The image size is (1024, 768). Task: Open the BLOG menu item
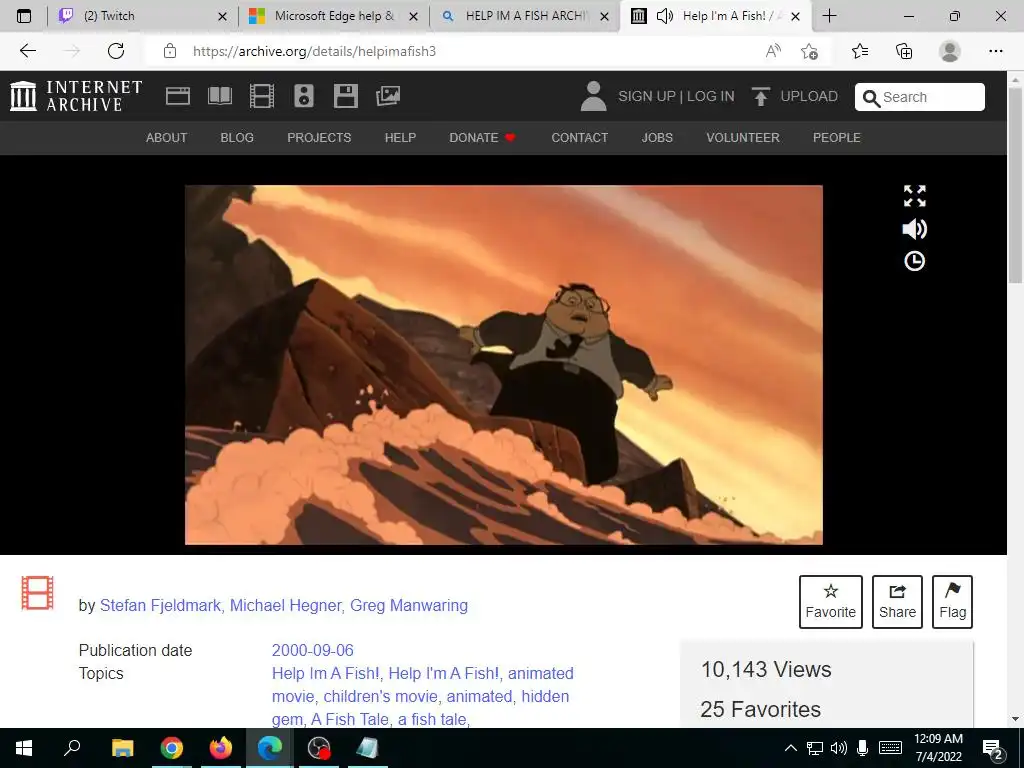point(237,138)
